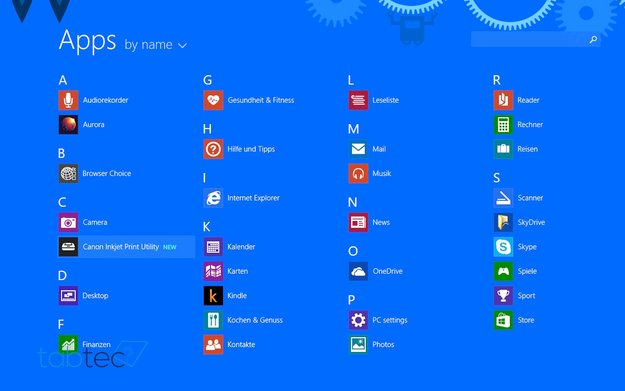
Task: Open the Hilfe und Tipps icon
Action: [213, 149]
